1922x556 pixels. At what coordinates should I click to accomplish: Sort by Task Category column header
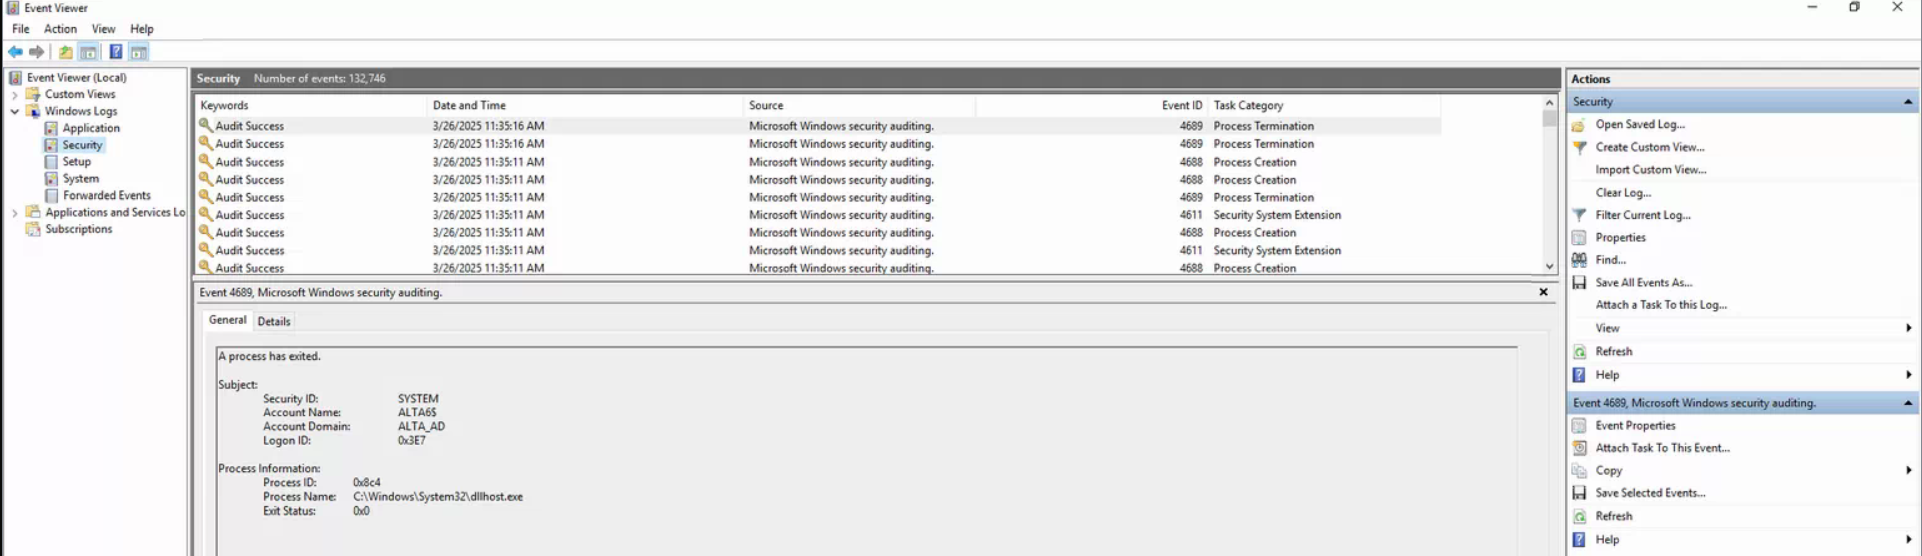tap(1325, 105)
